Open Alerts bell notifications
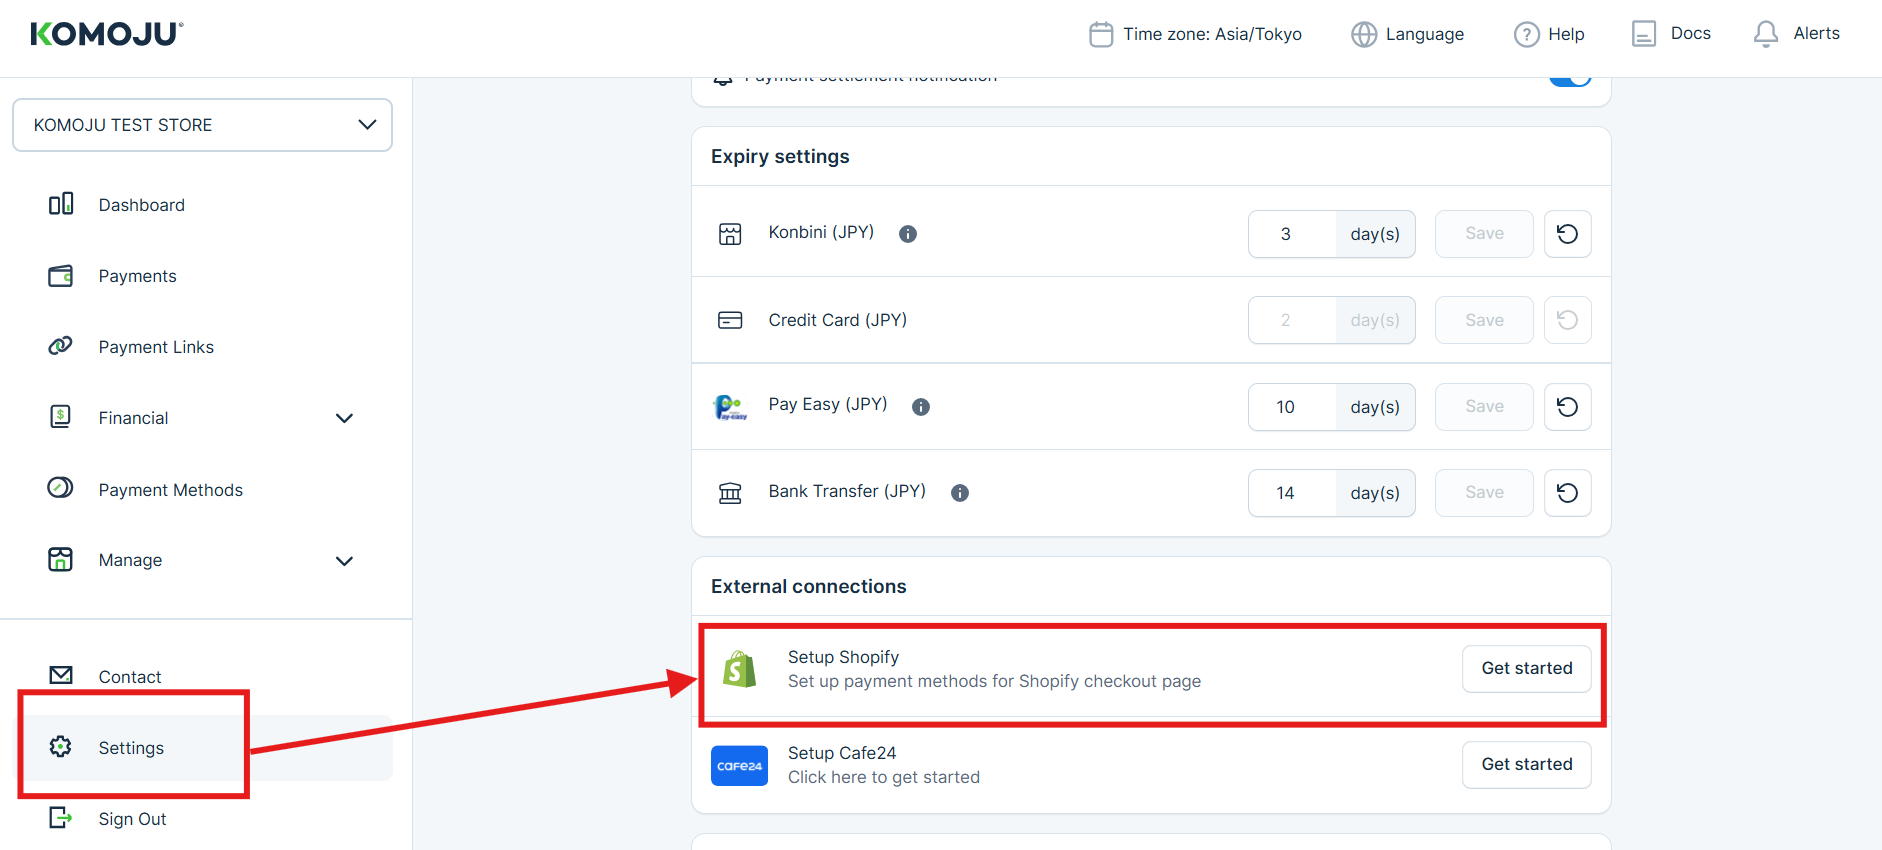This screenshot has height=850, width=1882. point(1796,34)
